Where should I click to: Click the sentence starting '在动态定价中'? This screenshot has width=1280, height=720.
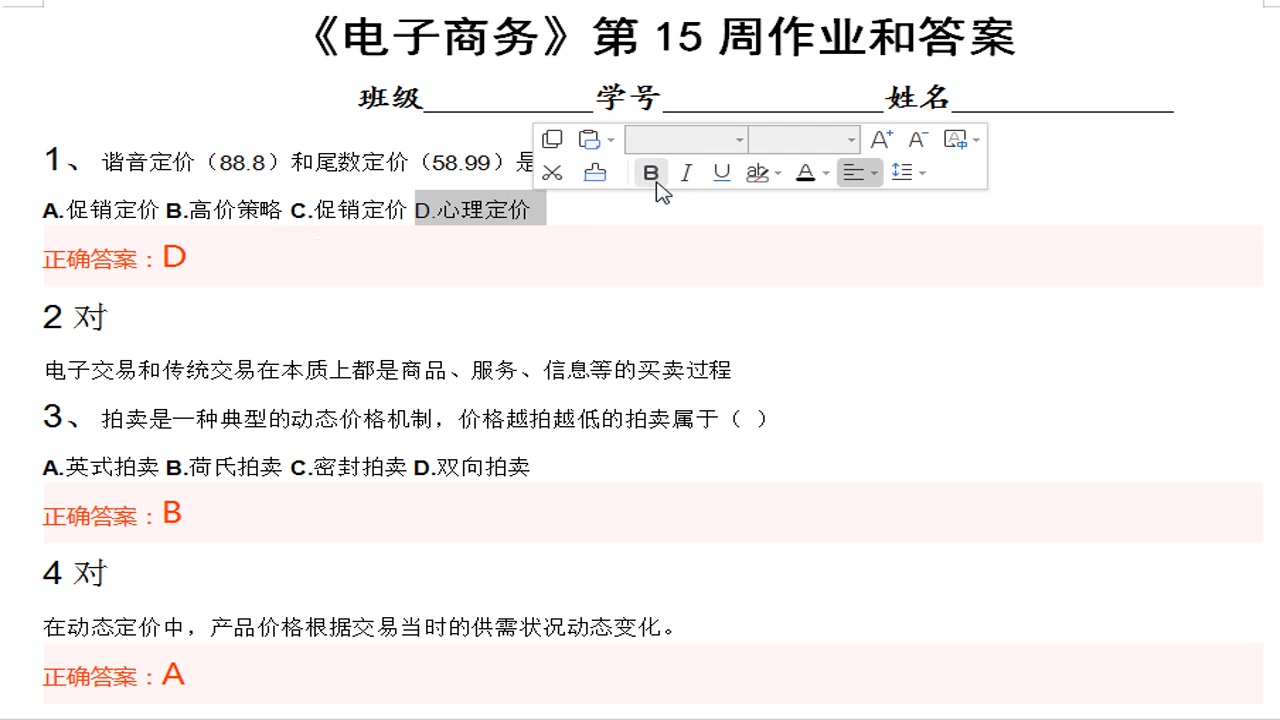coord(360,627)
